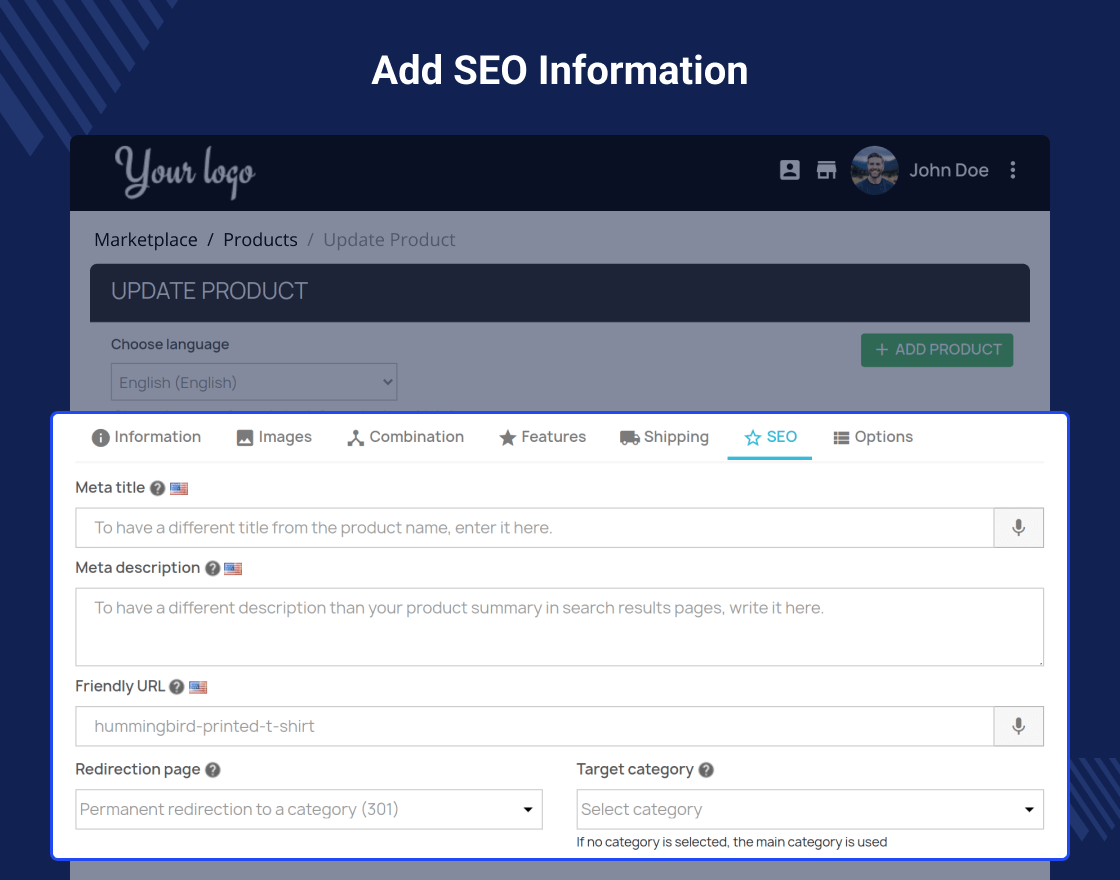Open the Choose language dropdown
The width and height of the screenshot is (1120, 880).
click(x=254, y=382)
